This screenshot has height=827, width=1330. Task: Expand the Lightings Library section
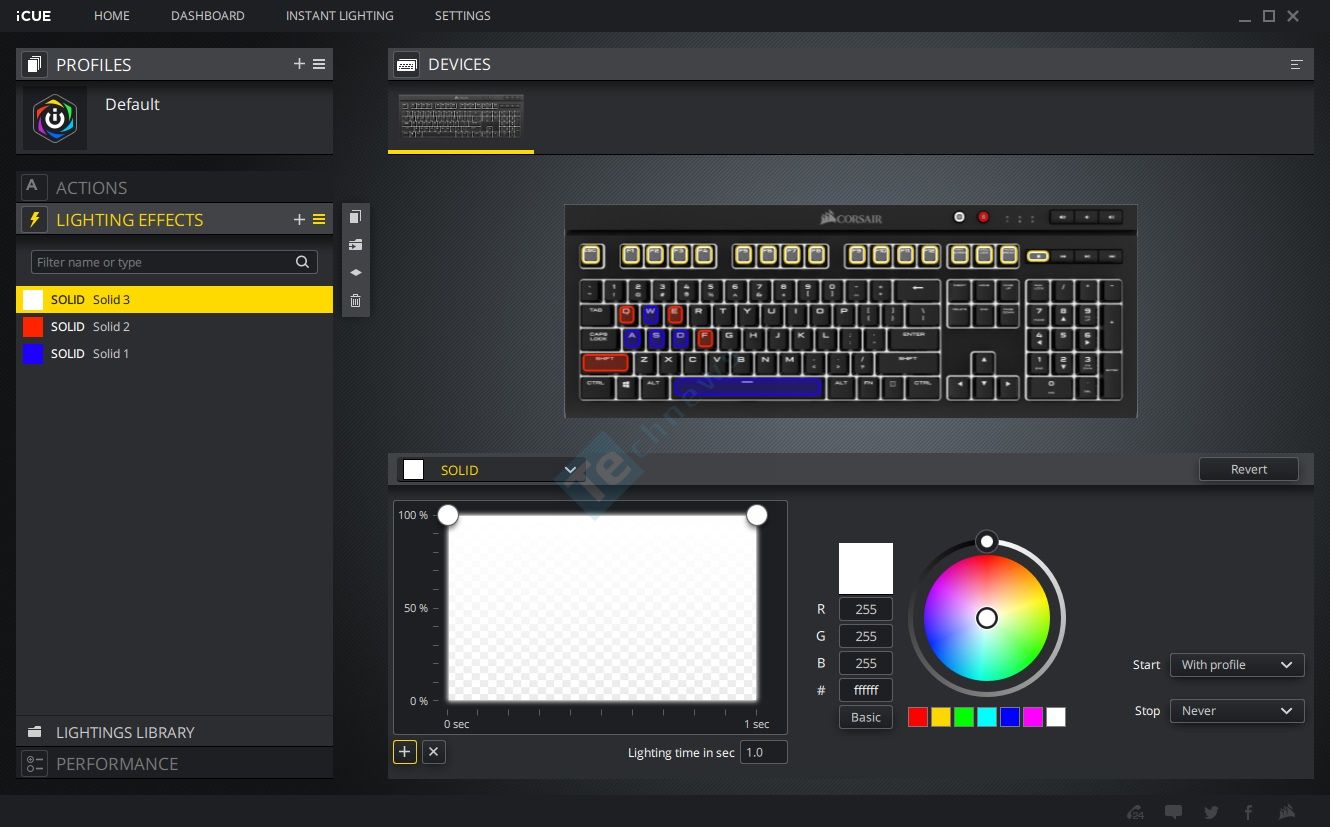pos(174,732)
